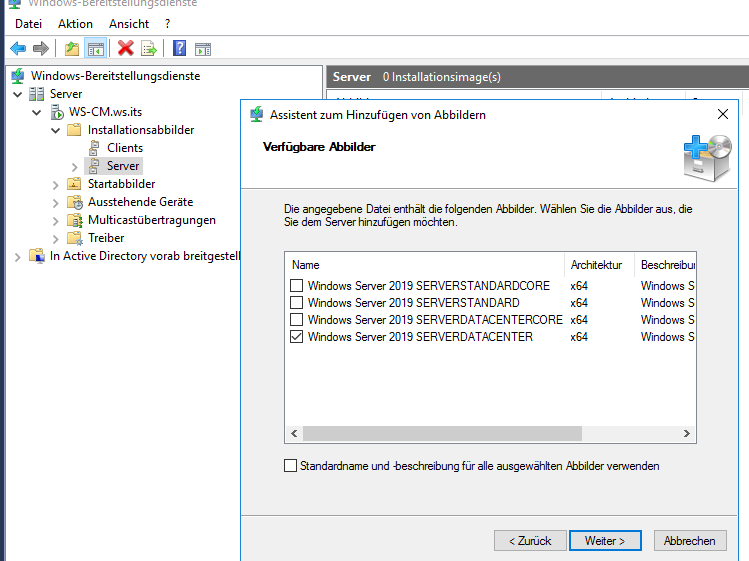Expand the Multicastübertragungen node
The width and height of the screenshot is (749, 561).
tap(55, 221)
